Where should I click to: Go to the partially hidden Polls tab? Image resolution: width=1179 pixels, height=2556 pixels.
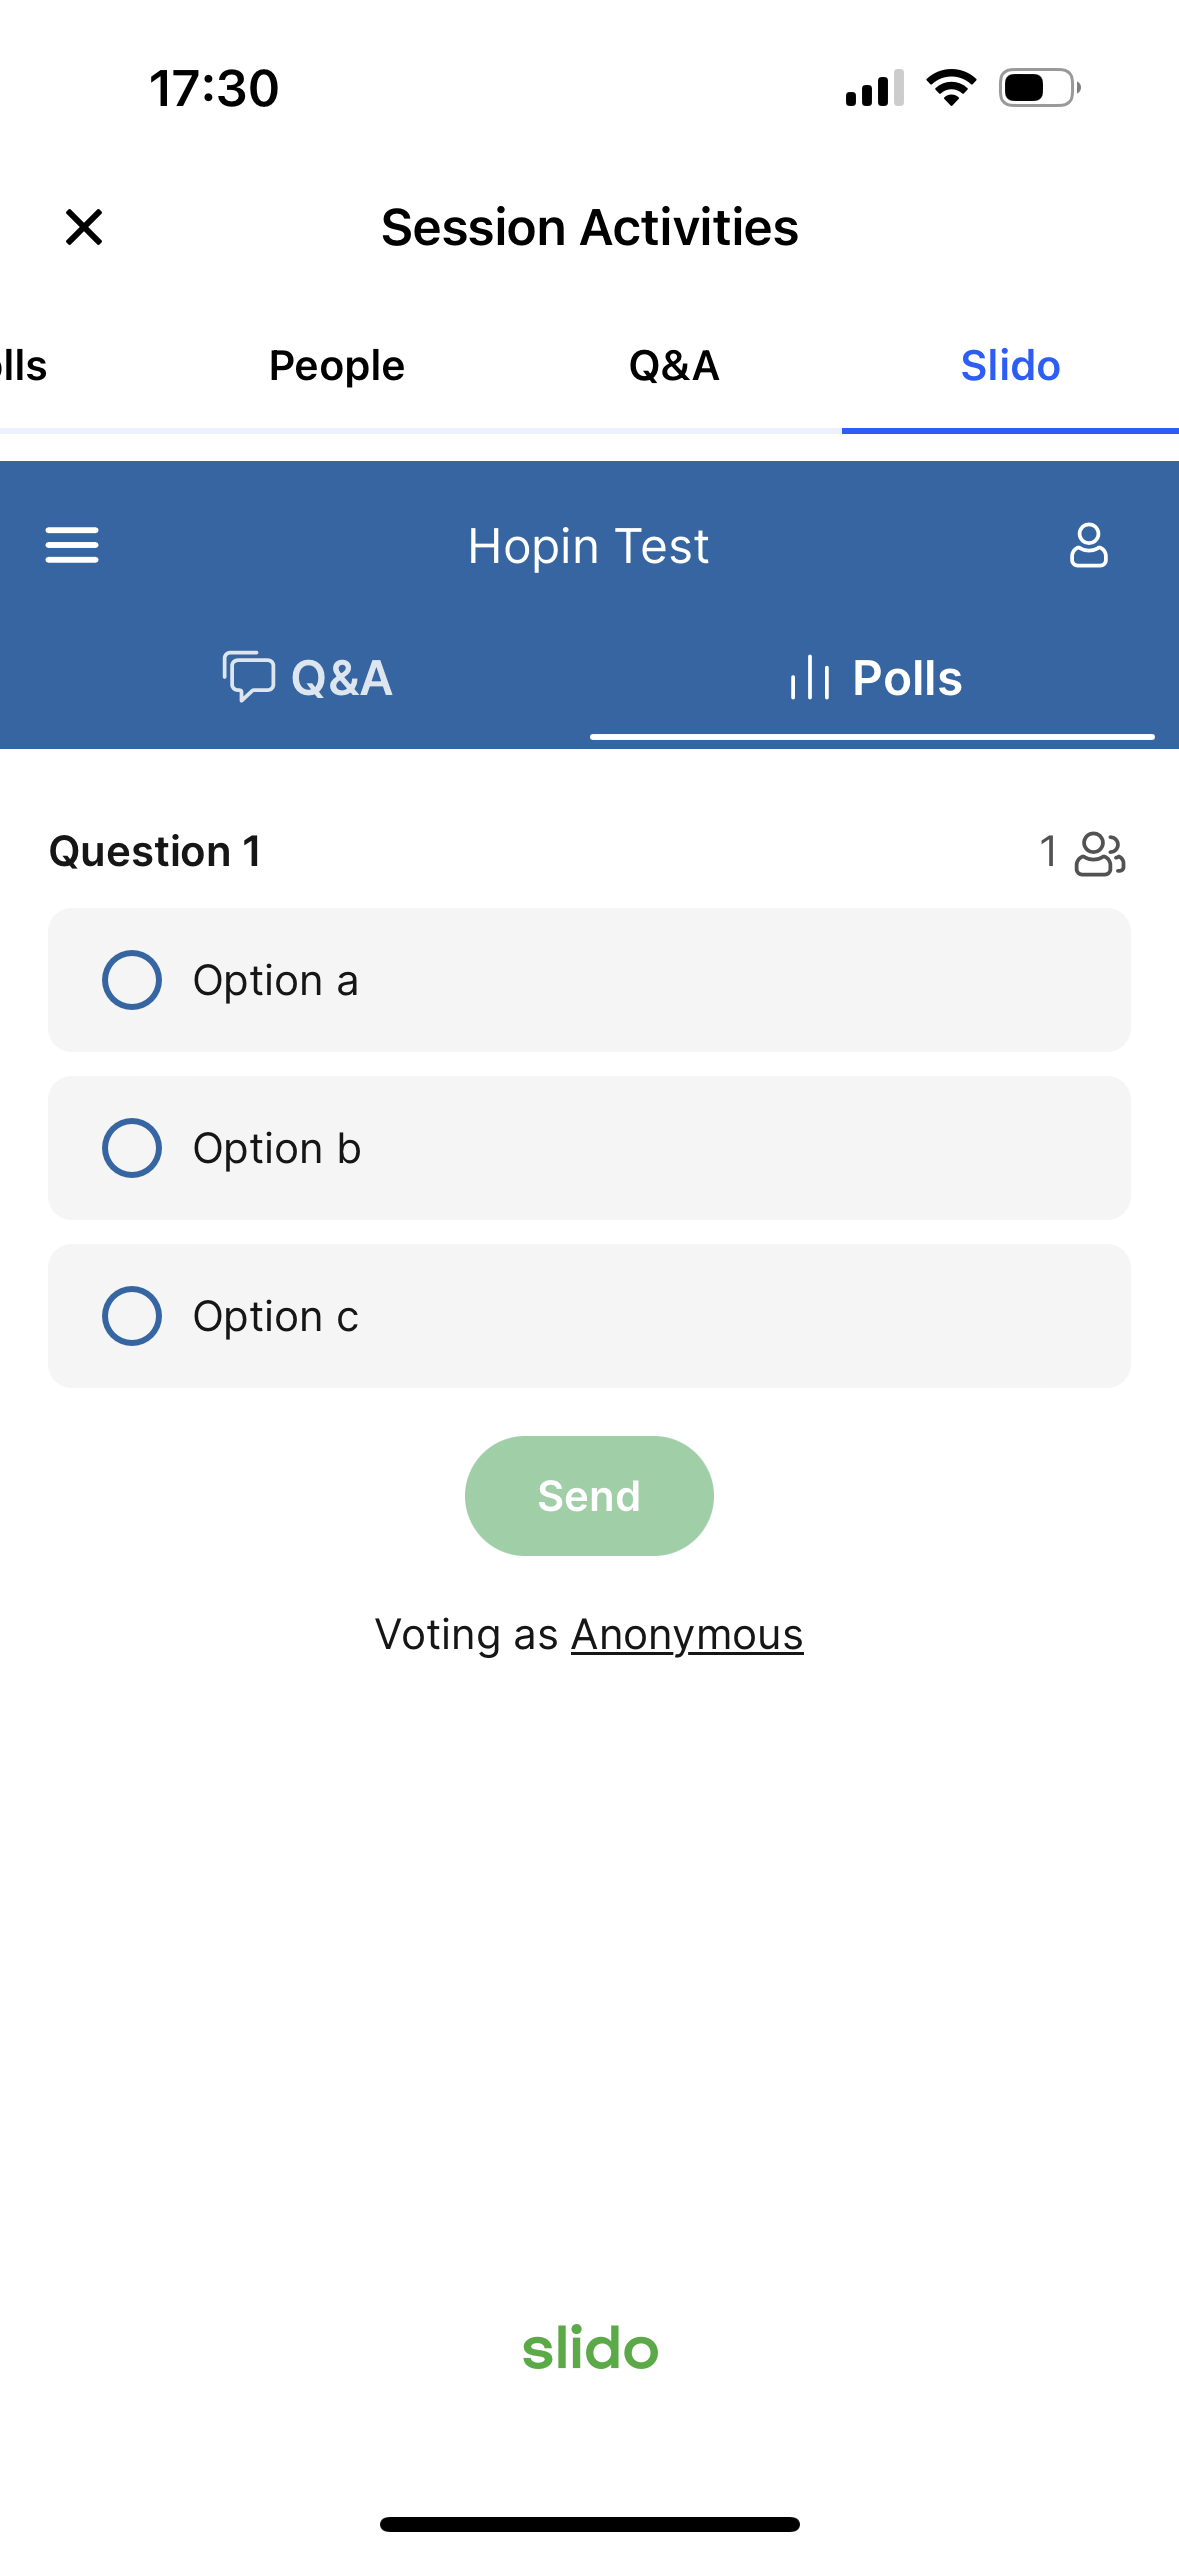23,366
